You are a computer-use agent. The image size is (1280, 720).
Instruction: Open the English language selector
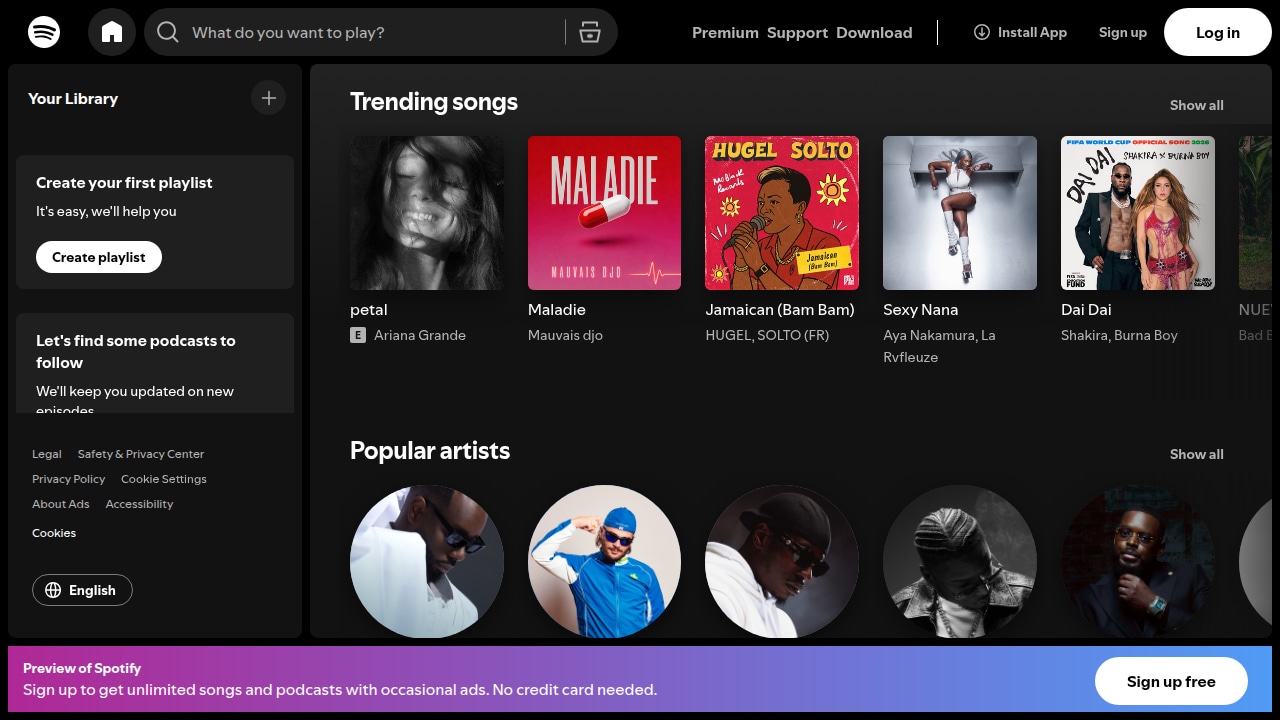click(82, 590)
